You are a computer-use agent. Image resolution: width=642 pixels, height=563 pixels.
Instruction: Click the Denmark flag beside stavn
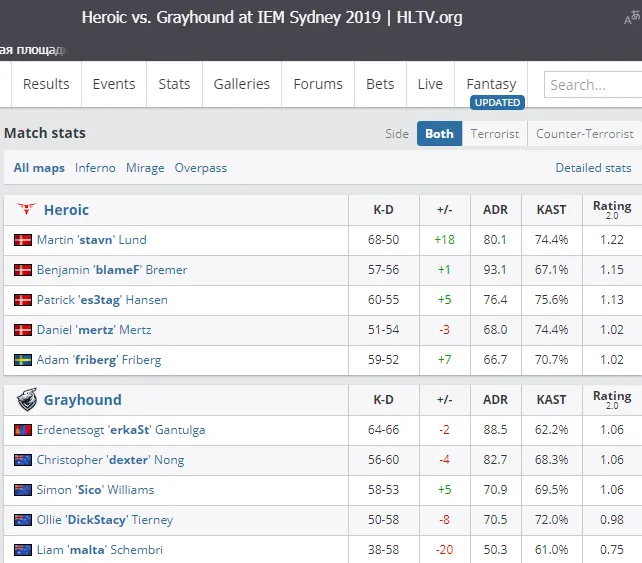[23, 240]
